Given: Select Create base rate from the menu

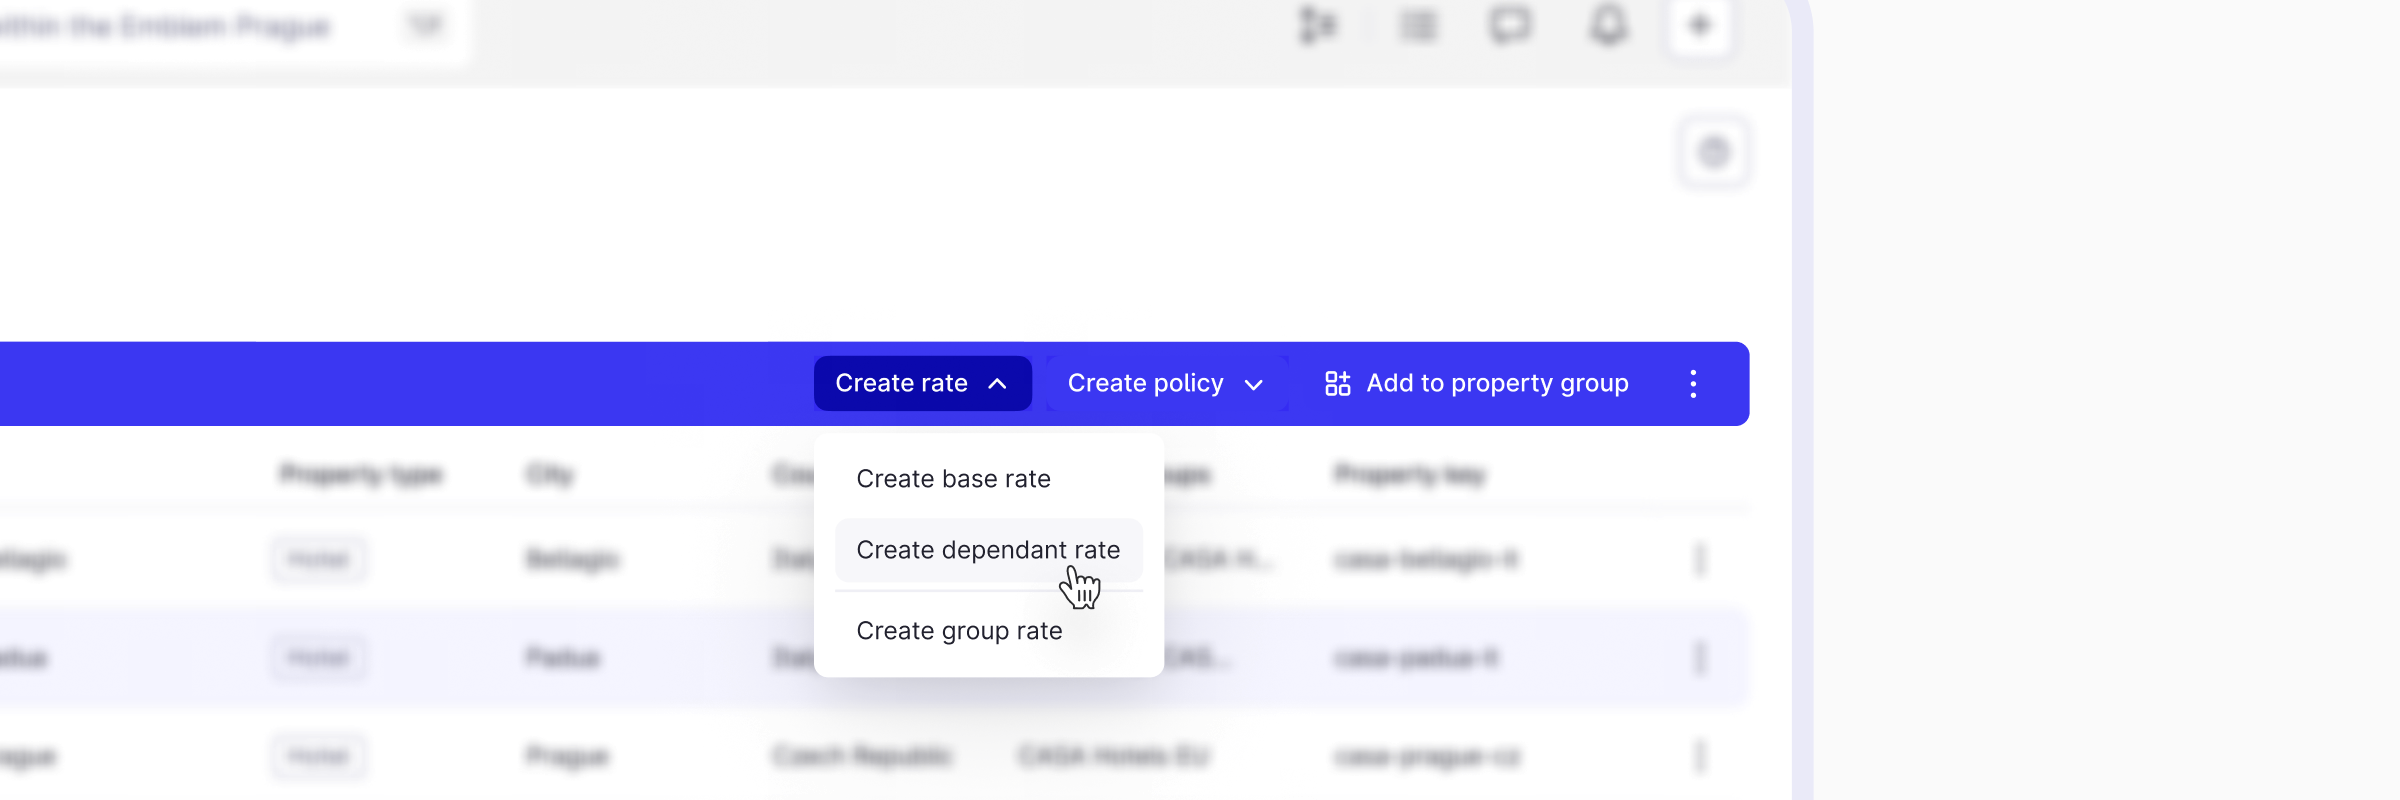Looking at the screenshot, I should pyautogui.click(x=953, y=478).
